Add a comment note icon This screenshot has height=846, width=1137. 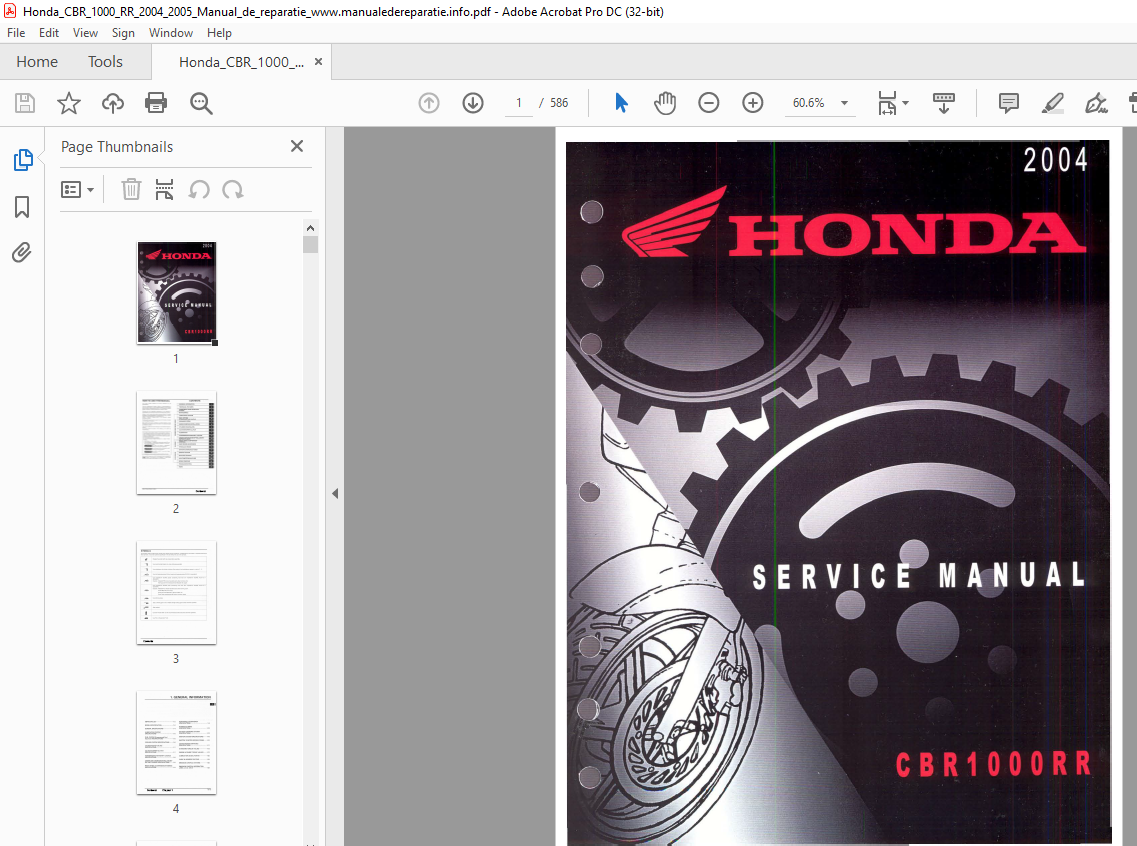tap(1009, 103)
